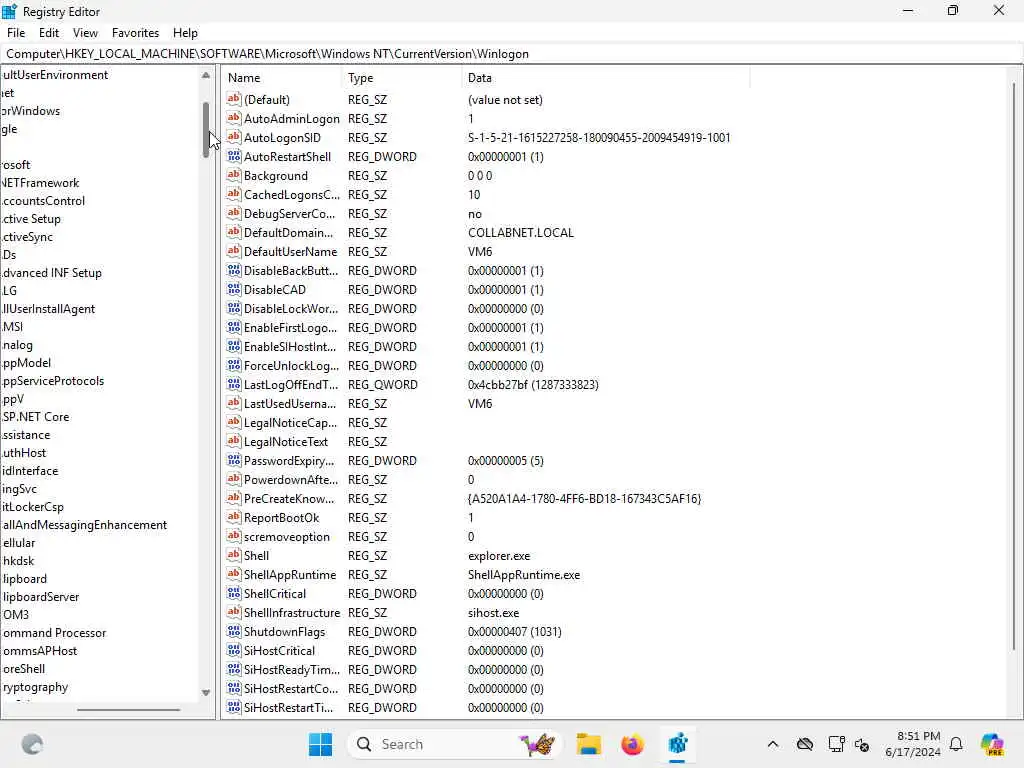Select the Active Setup tree key

click(31, 219)
